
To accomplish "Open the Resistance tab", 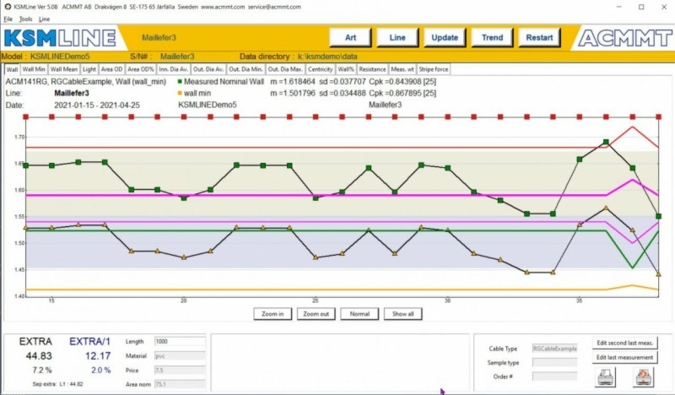I will [372, 69].
